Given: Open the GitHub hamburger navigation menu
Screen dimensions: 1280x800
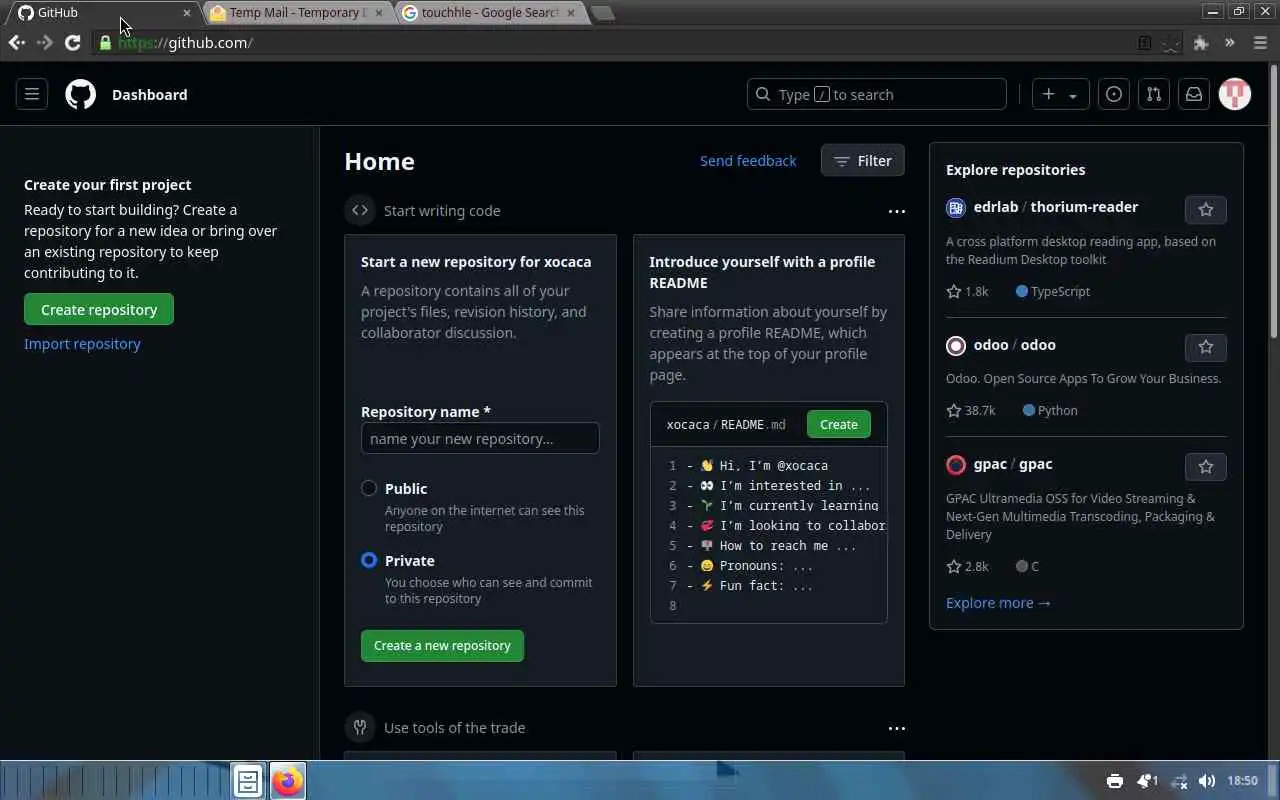Looking at the screenshot, I should (32, 94).
